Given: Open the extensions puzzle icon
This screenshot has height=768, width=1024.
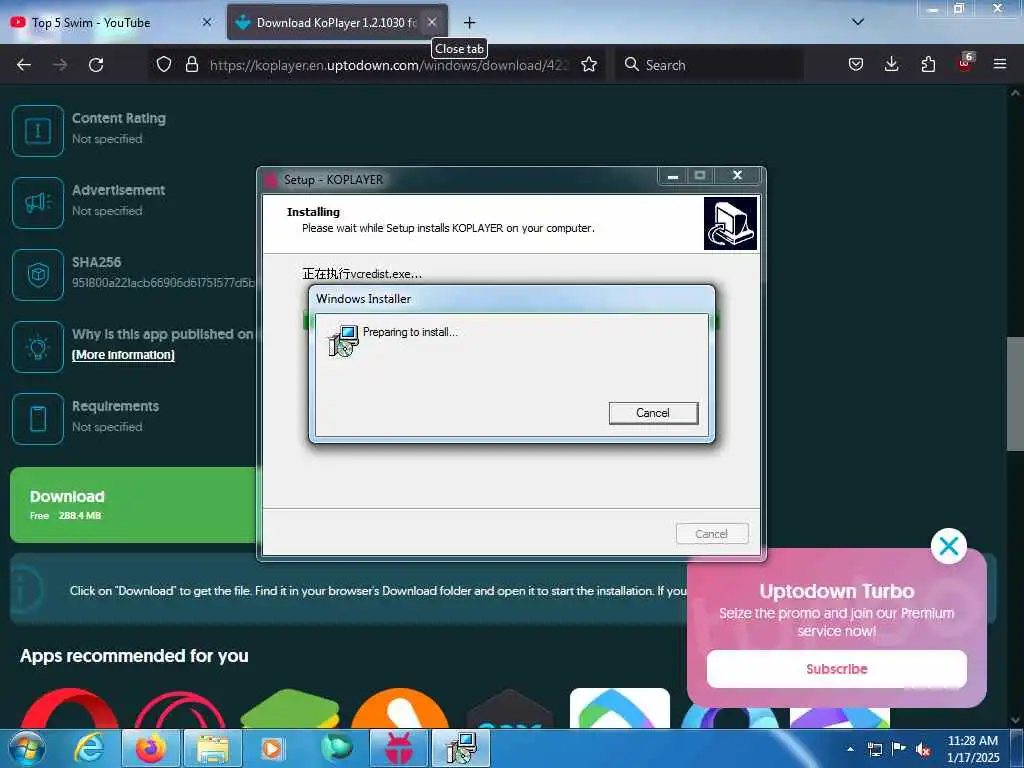Looking at the screenshot, I should click(x=928, y=64).
